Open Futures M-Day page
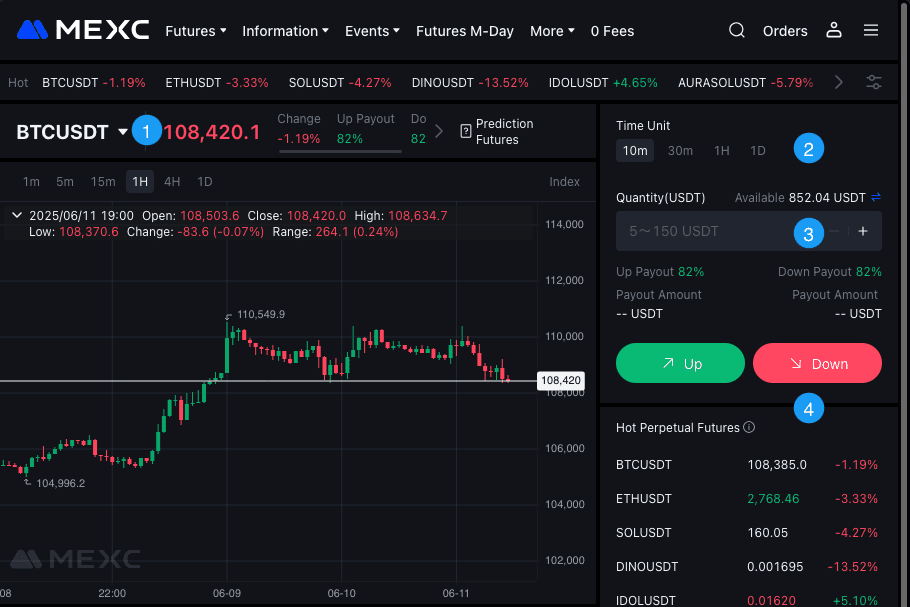This screenshot has width=910, height=607. pos(464,31)
